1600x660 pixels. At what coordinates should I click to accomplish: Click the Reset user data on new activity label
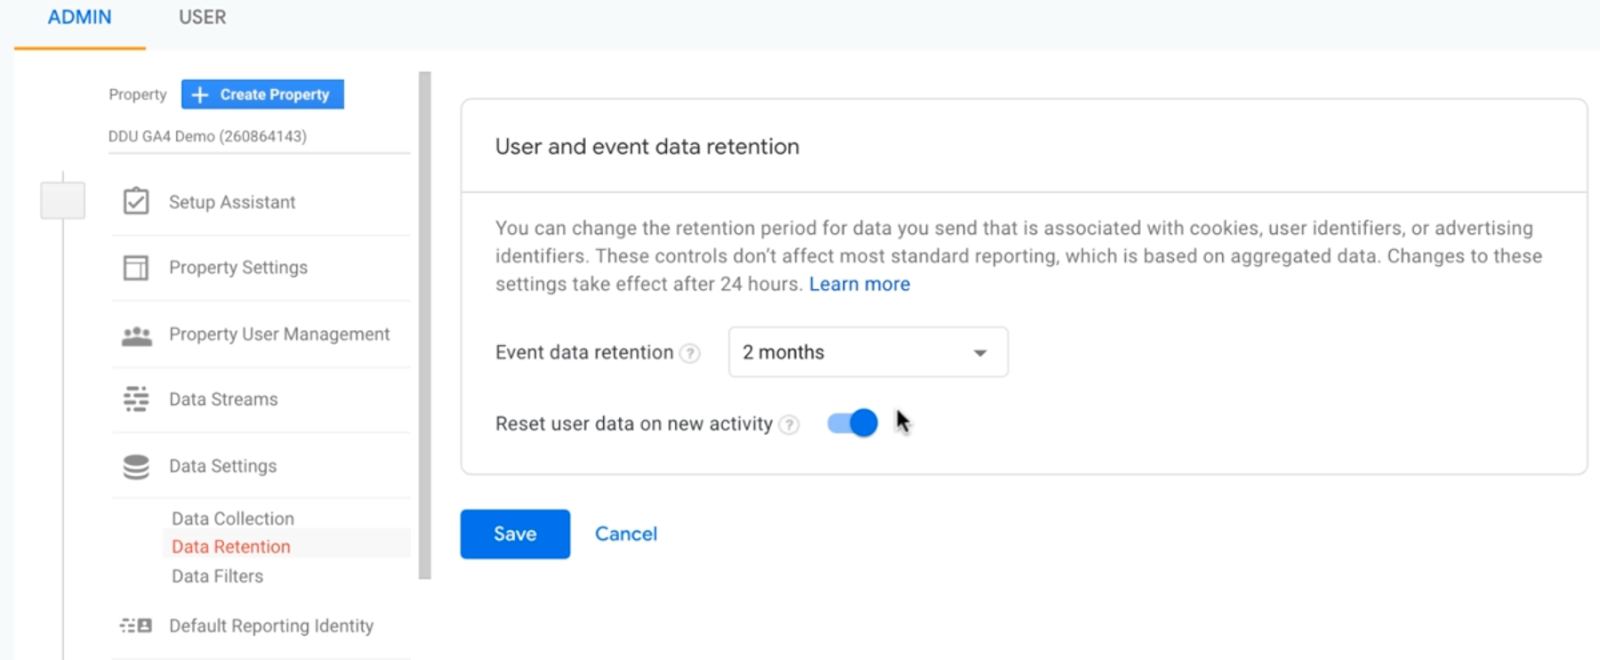coord(634,424)
